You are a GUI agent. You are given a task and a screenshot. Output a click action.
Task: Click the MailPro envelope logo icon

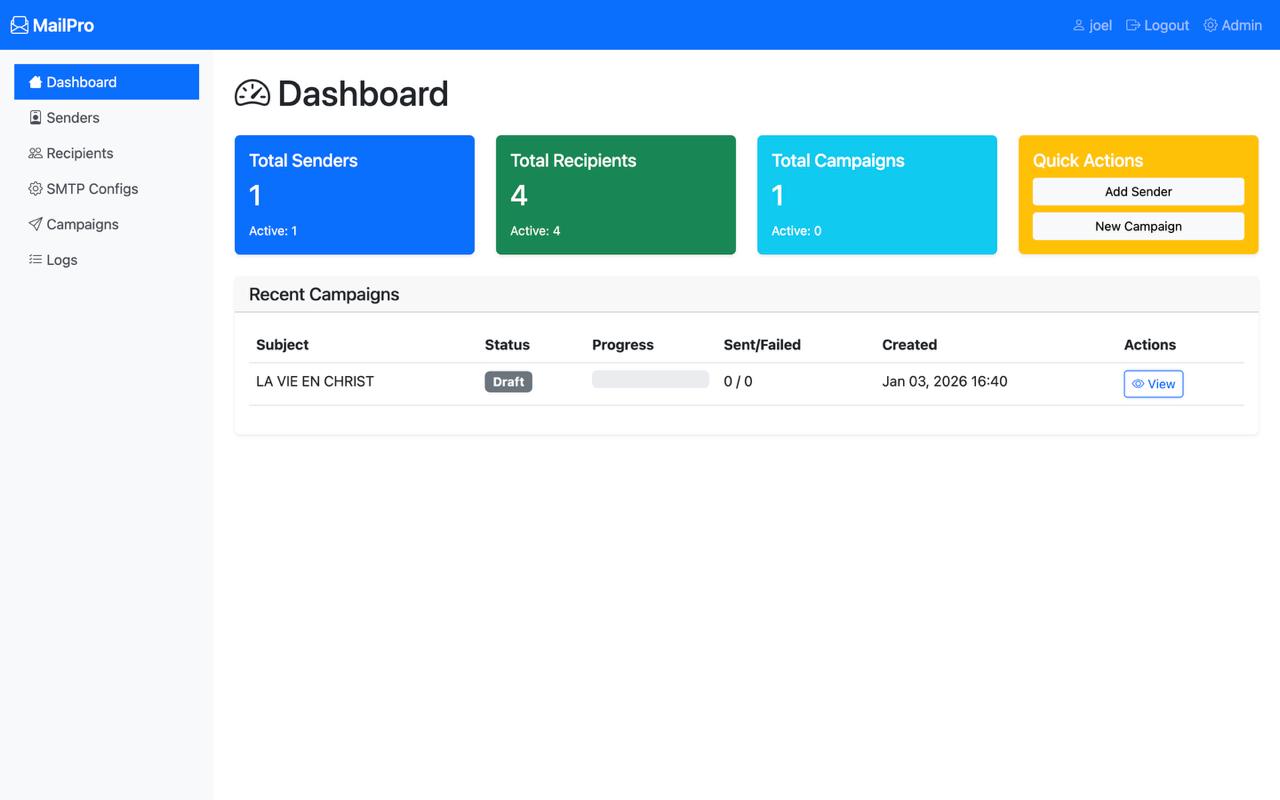(19, 25)
